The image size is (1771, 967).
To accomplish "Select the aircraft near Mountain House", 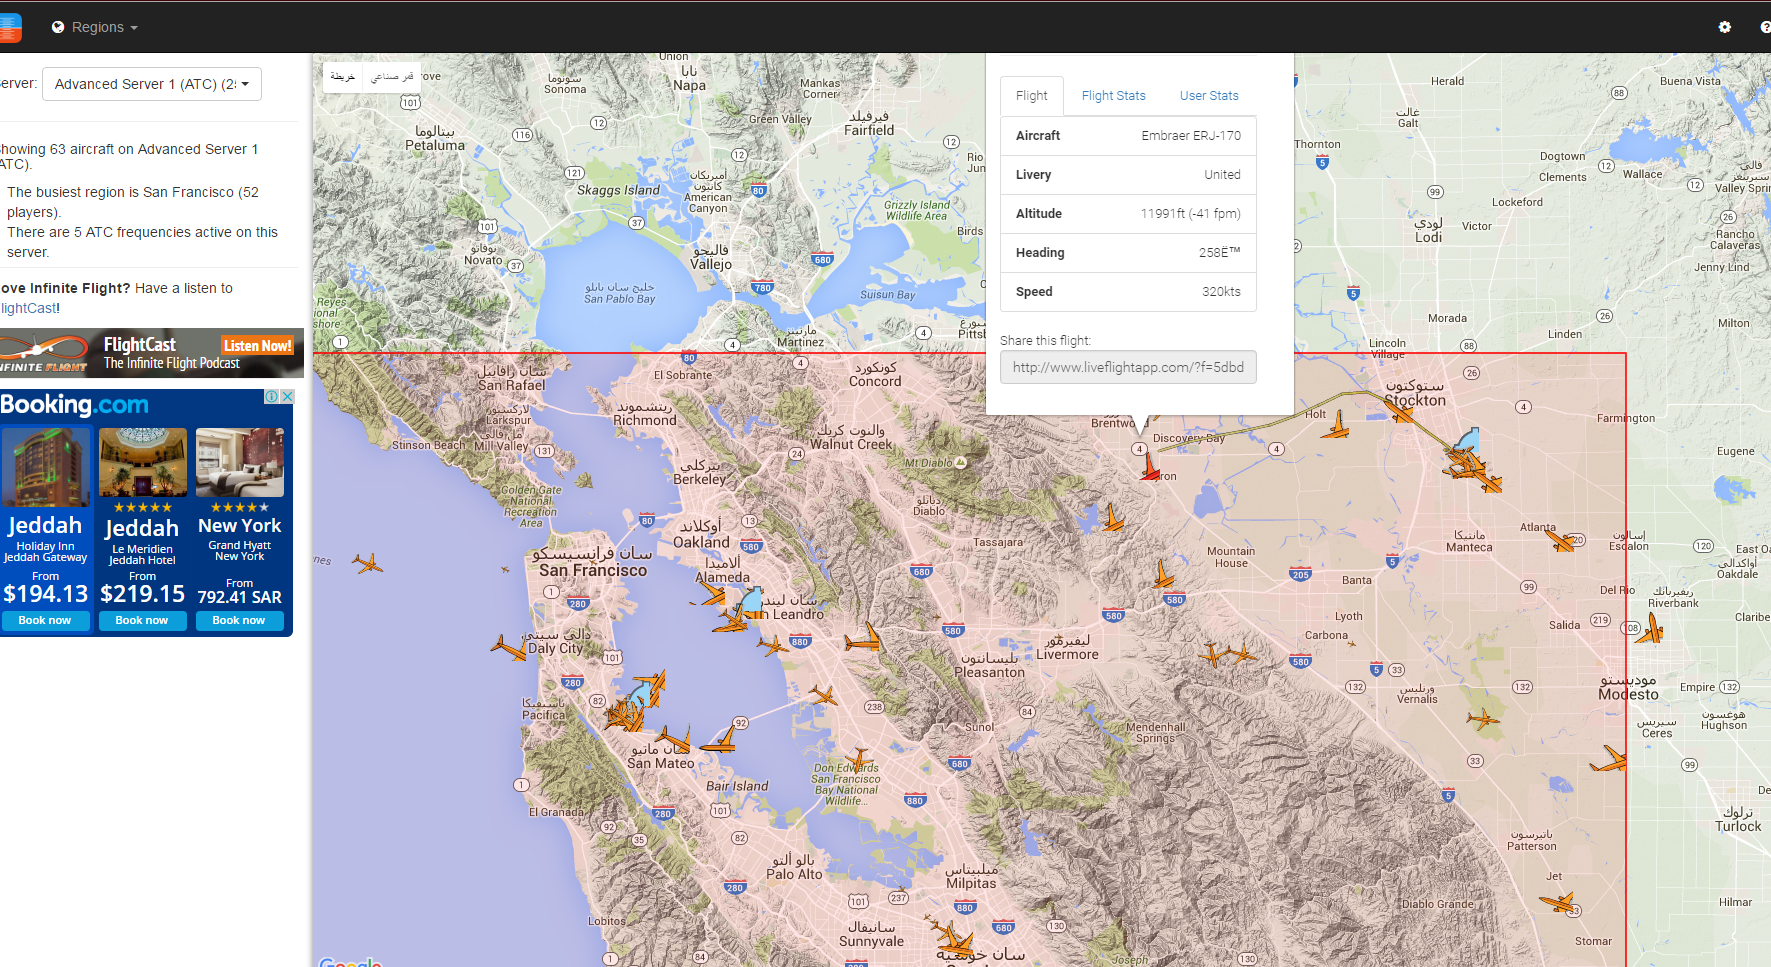I will (x=1163, y=575).
